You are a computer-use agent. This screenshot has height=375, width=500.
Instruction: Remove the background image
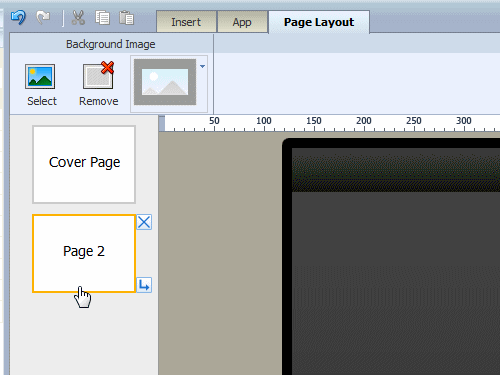98,84
